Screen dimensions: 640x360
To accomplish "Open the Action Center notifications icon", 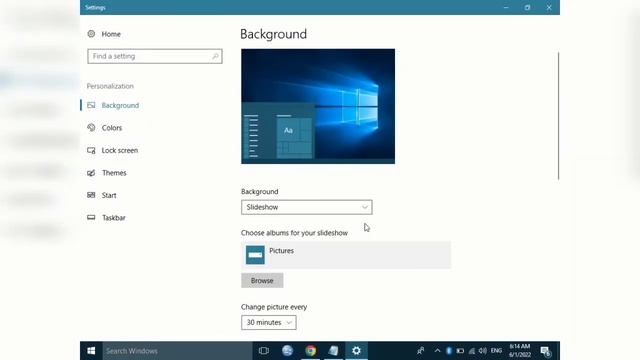I will [546, 351].
